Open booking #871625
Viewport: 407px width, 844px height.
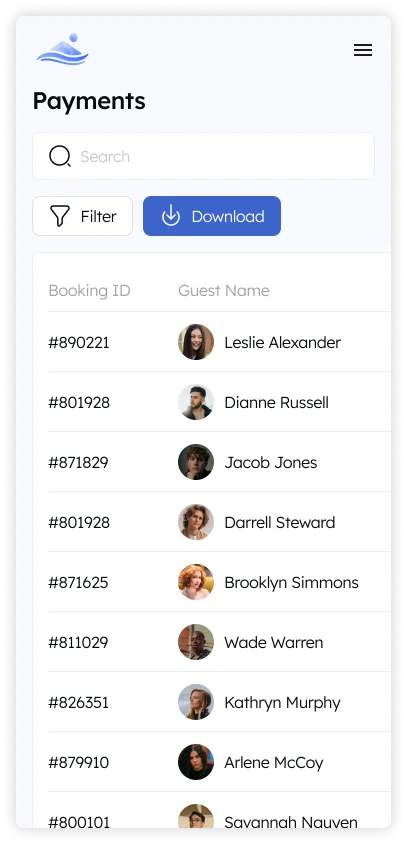point(78,582)
